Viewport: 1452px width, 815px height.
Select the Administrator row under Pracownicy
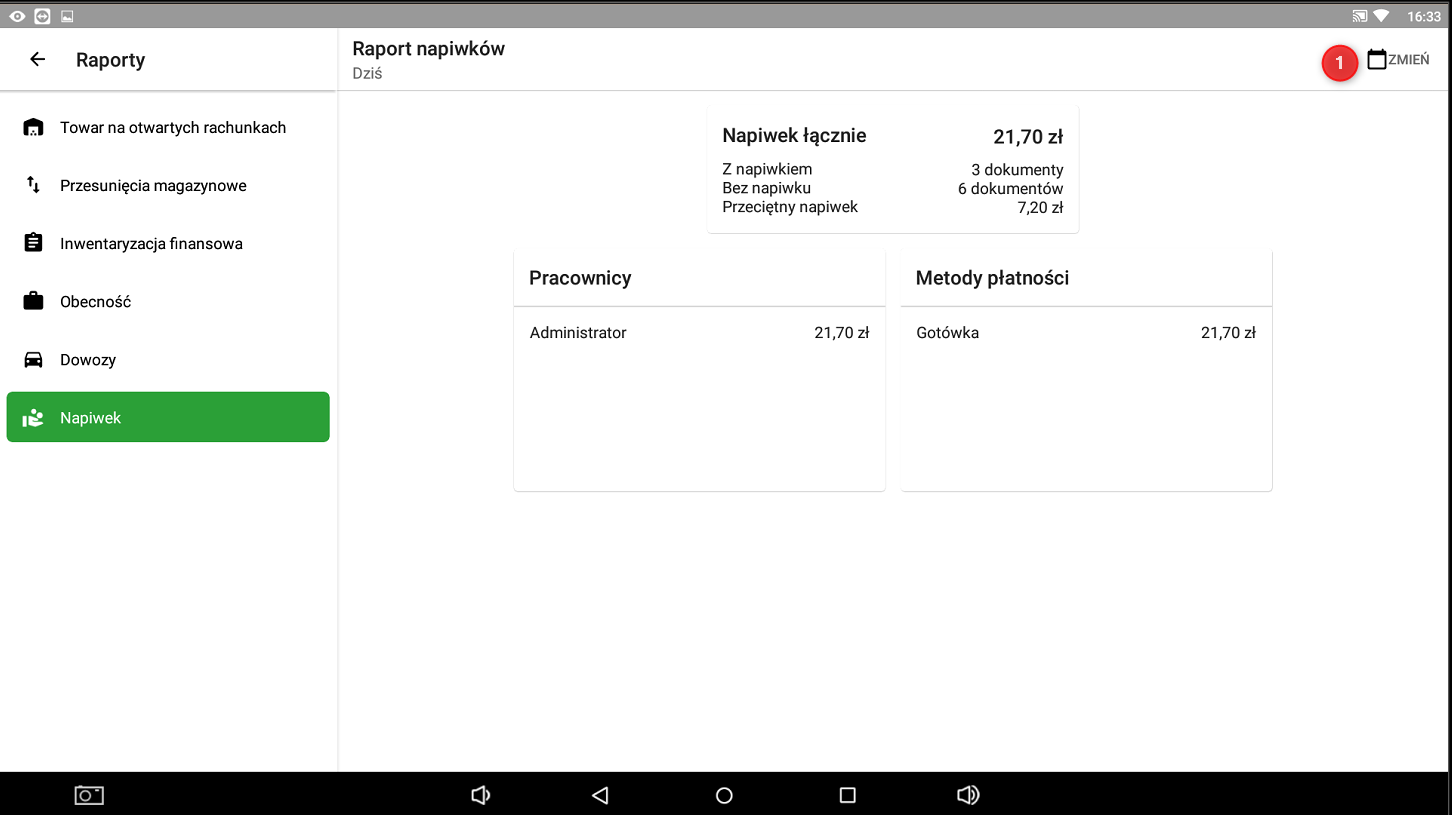point(698,333)
